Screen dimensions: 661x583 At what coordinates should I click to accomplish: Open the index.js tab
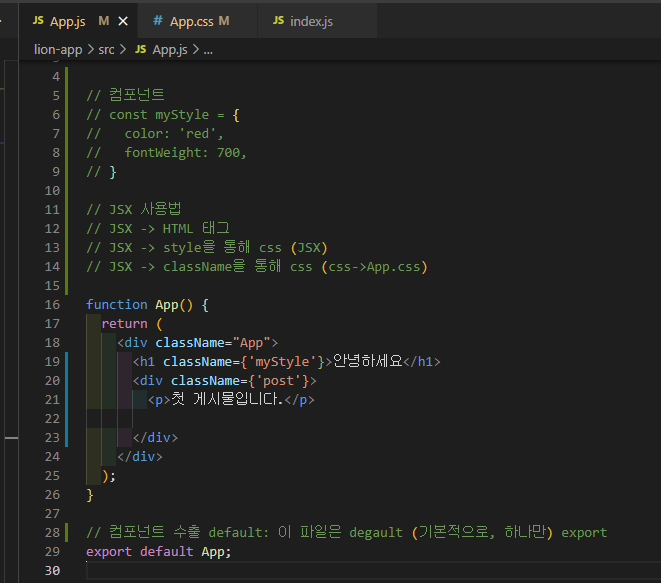coord(317,21)
